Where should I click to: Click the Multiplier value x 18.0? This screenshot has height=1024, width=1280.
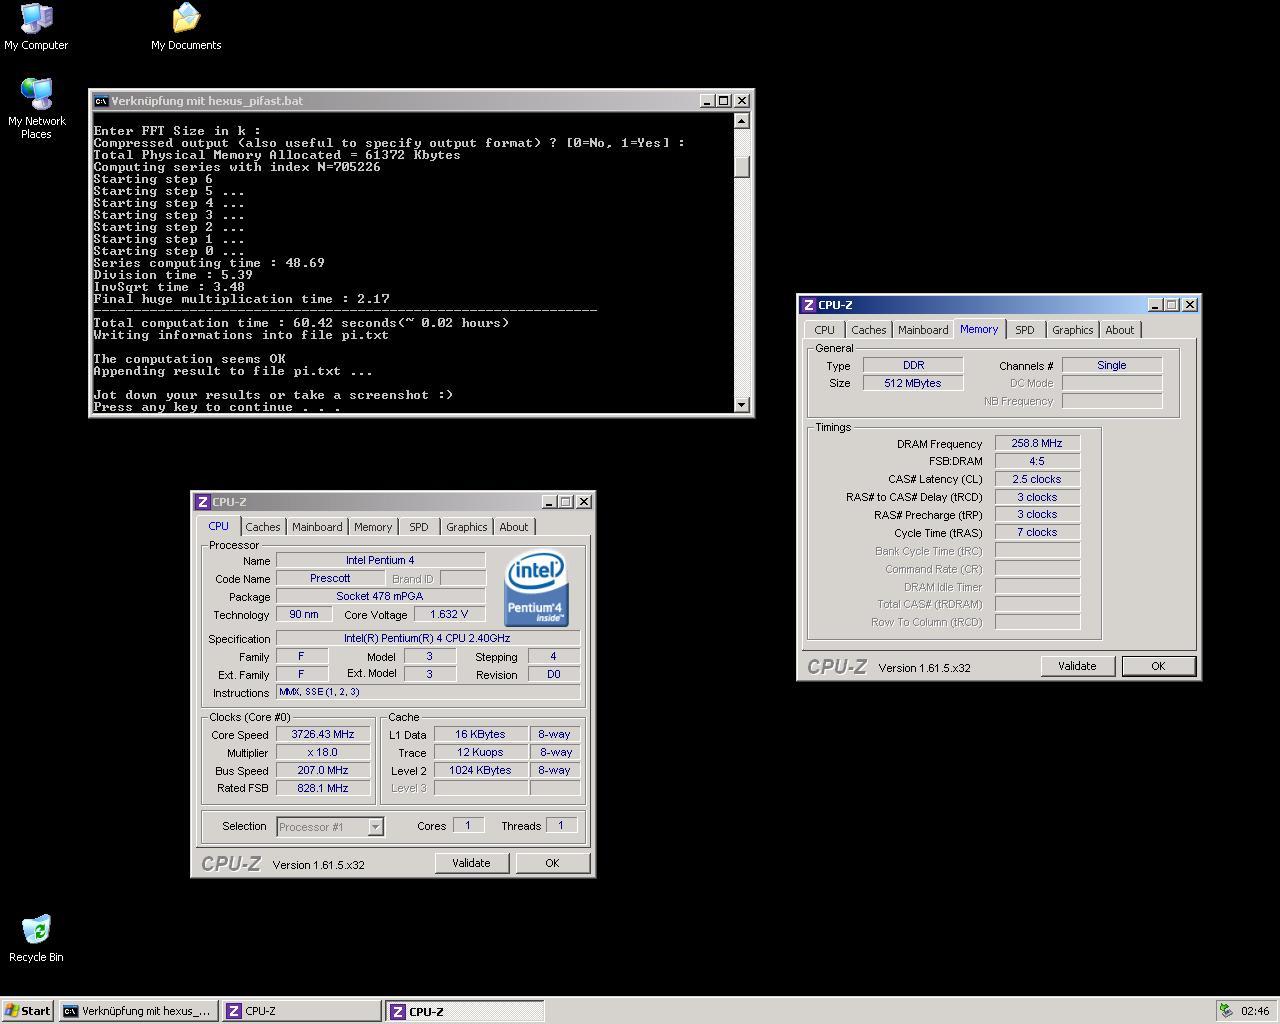323,752
